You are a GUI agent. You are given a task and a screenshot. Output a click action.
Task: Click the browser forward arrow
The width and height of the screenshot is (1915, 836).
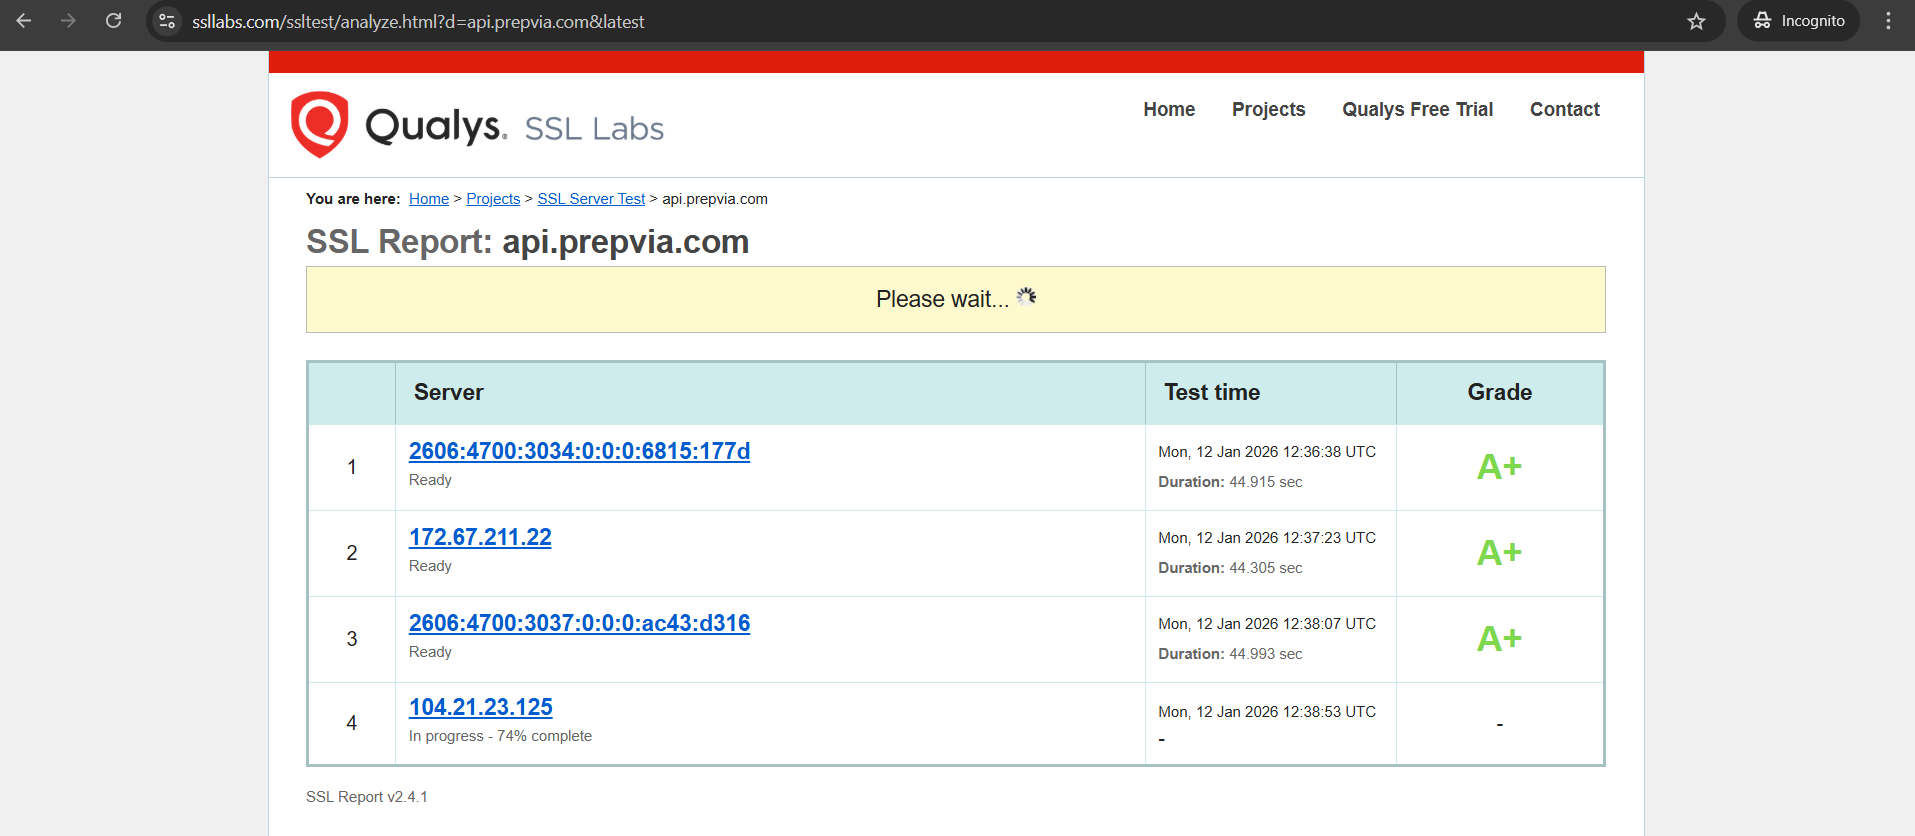pos(68,21)
